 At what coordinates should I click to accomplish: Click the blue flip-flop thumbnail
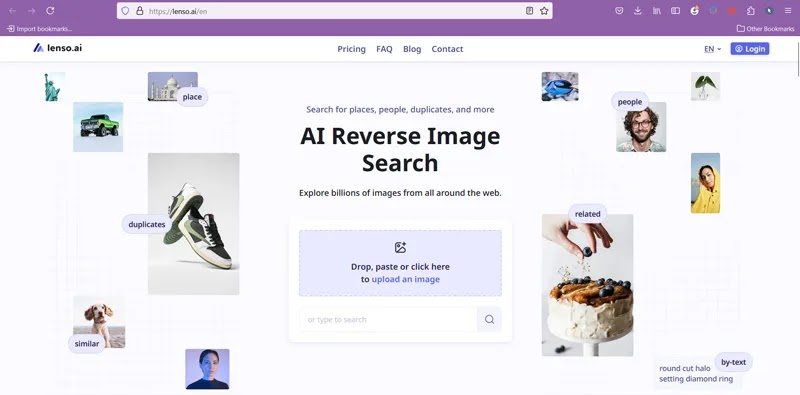[560, 86]
